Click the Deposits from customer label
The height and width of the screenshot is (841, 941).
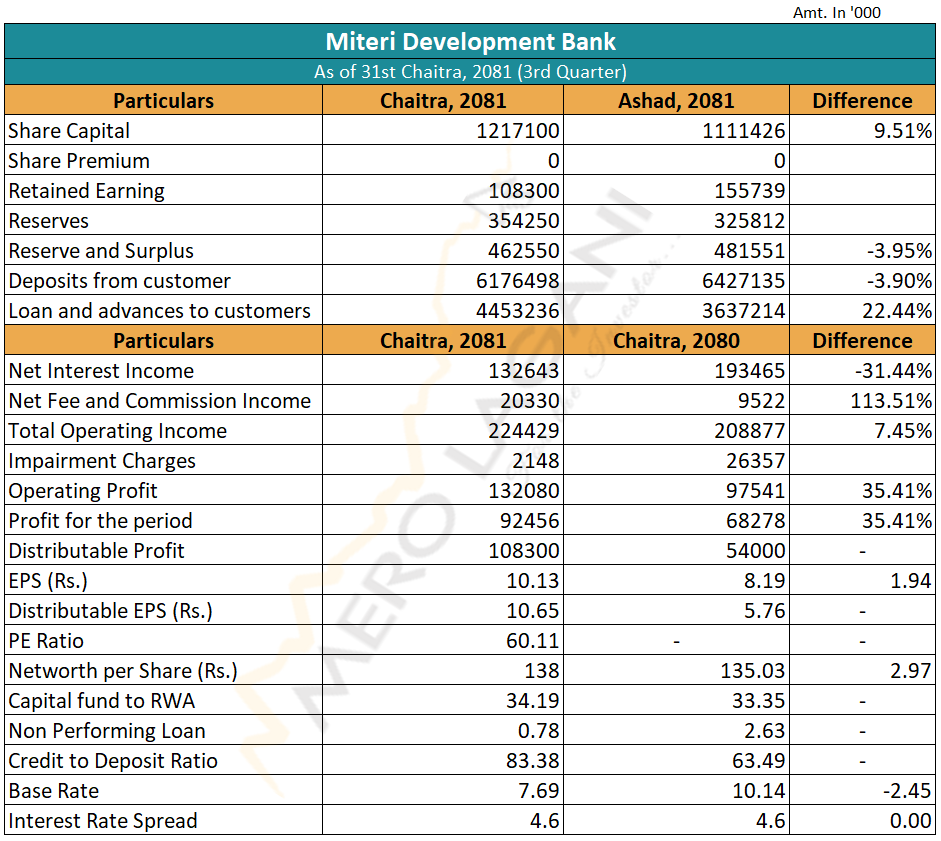click(119, 281)
